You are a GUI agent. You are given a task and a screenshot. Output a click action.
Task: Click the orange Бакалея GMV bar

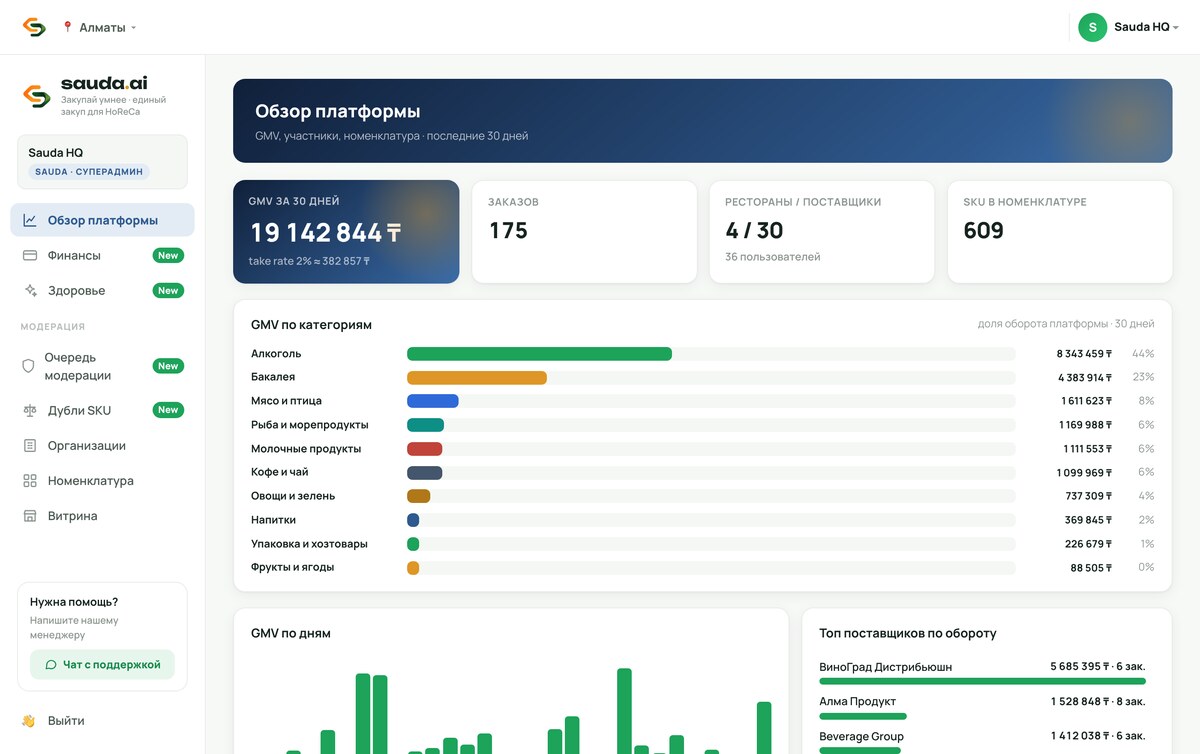(477, 378)
